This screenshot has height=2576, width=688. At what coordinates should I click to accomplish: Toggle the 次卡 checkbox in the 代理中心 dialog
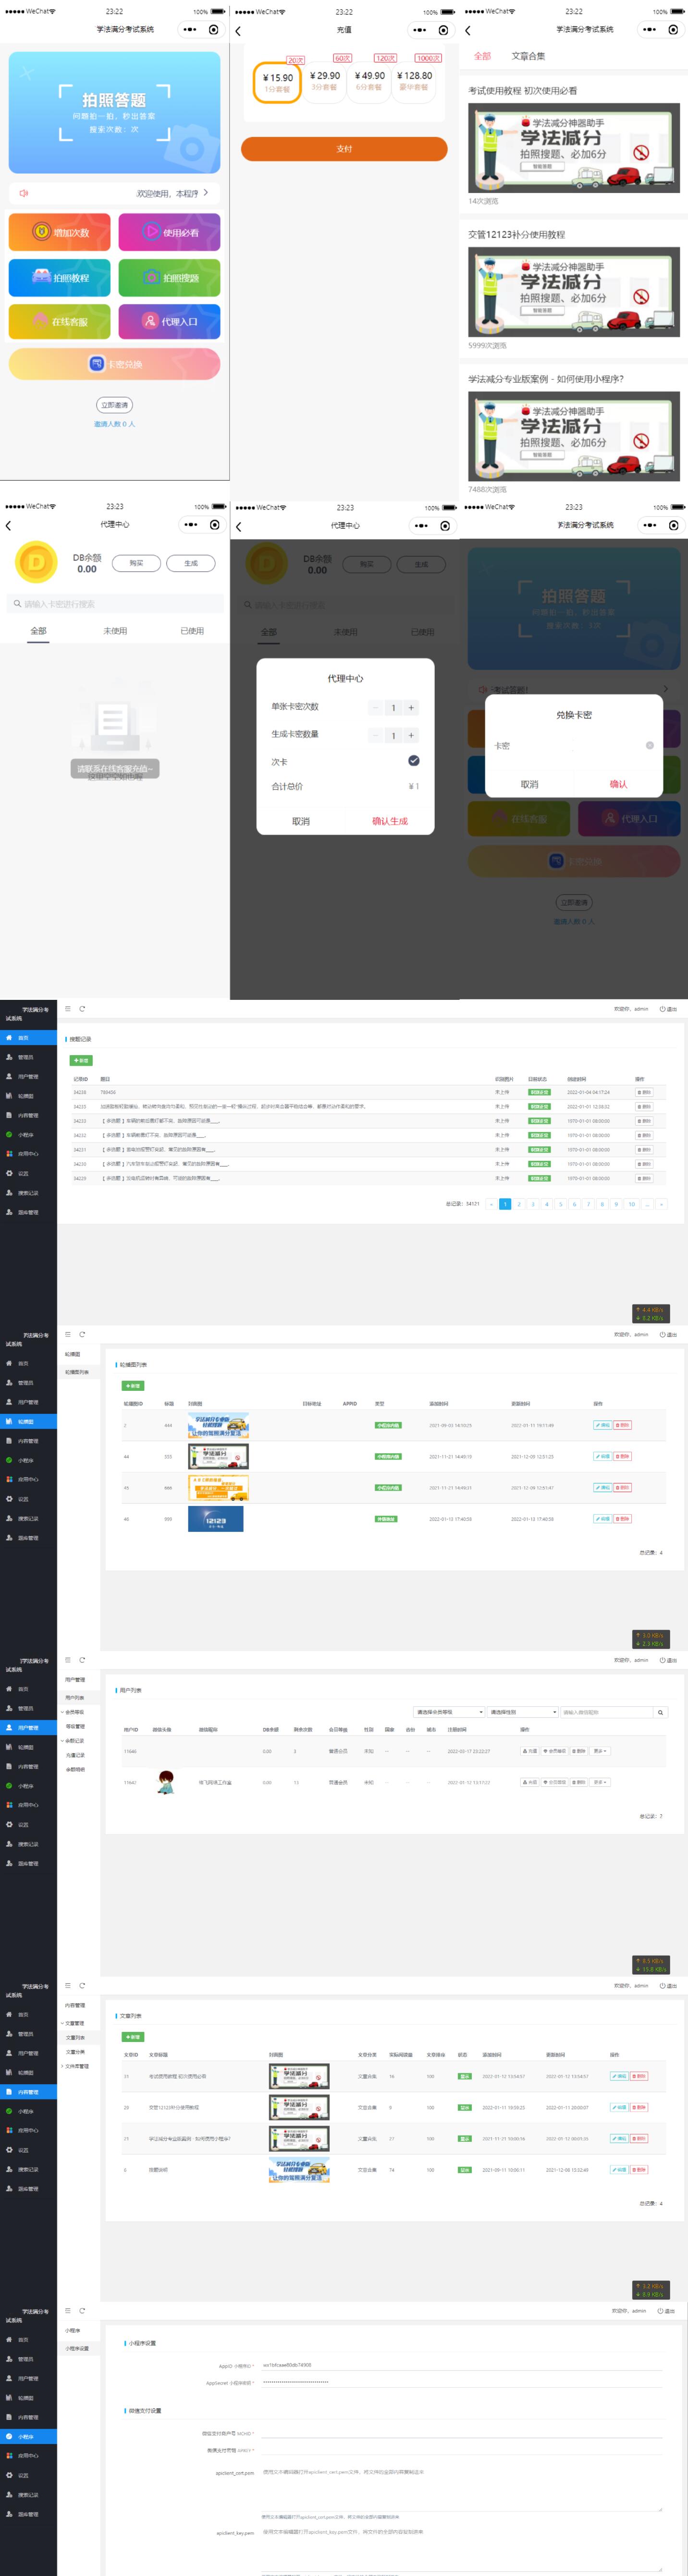coord(413,761)
